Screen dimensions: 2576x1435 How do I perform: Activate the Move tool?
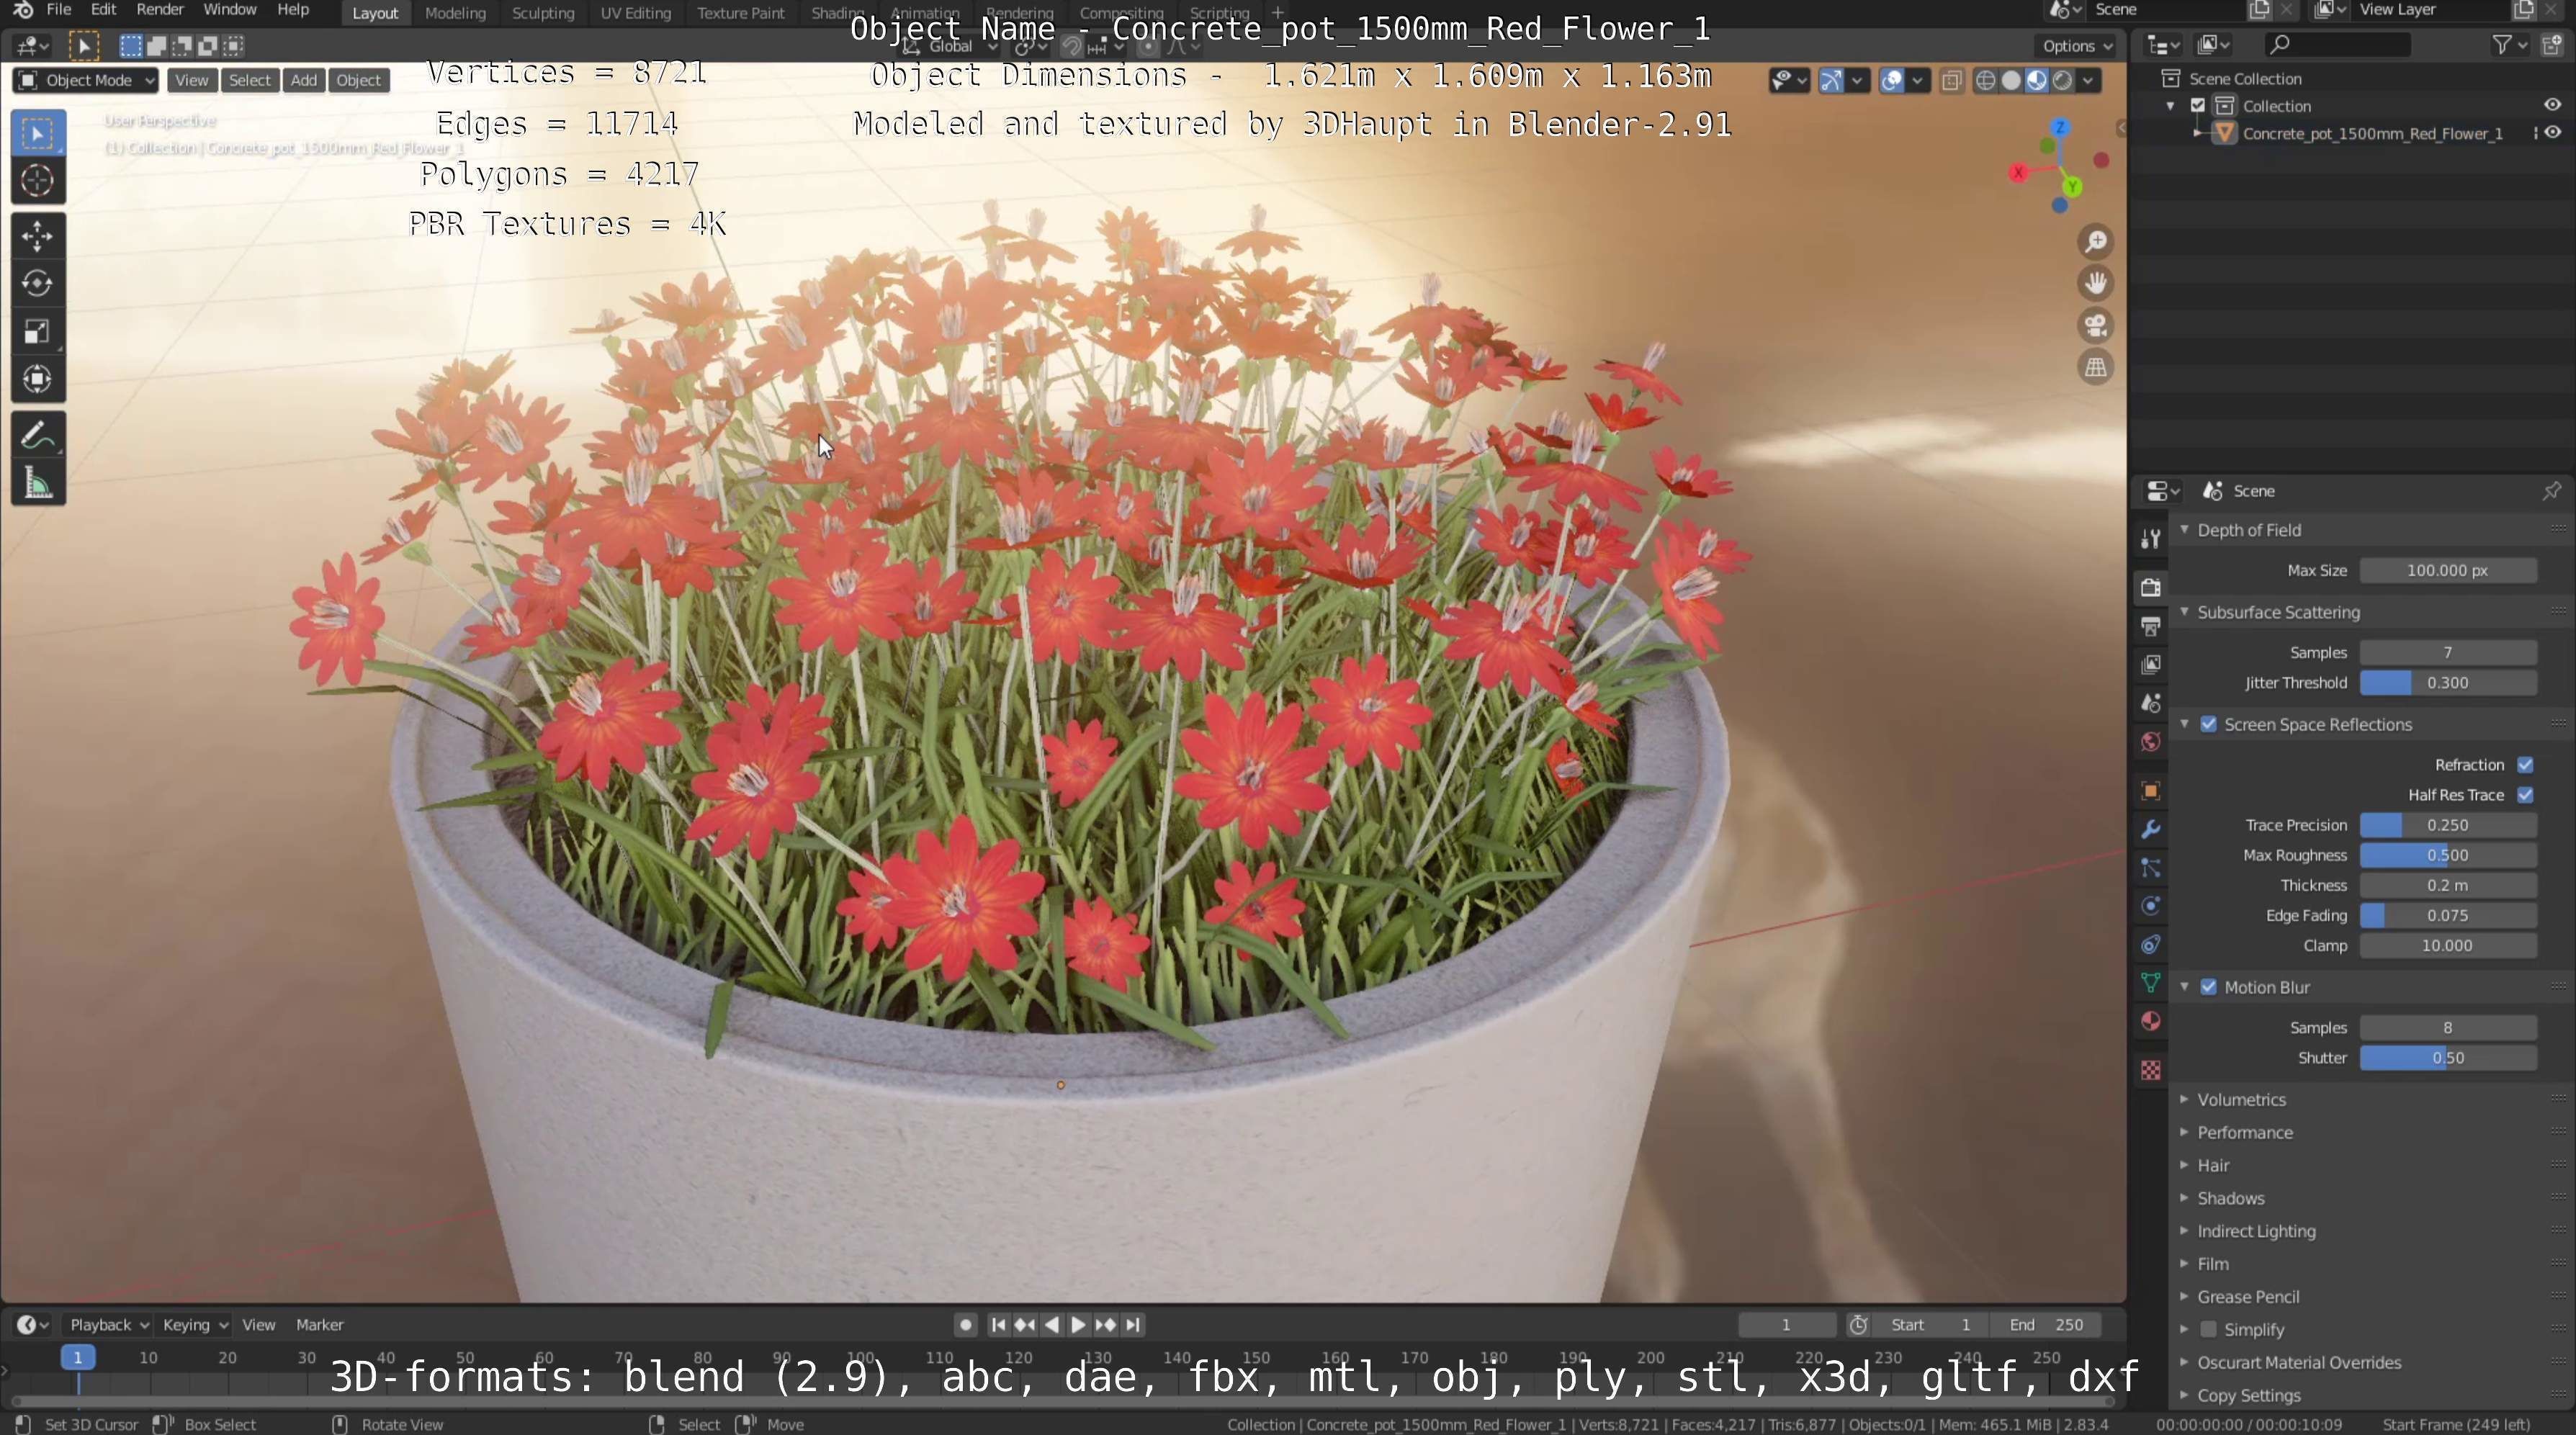[38, 236]
